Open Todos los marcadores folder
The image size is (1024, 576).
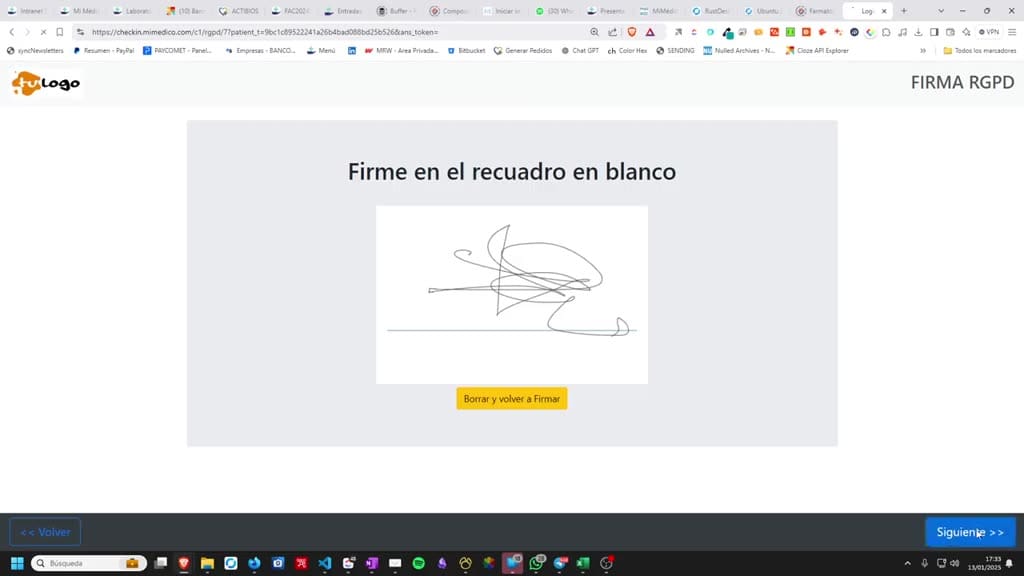(x=980, y=50)
